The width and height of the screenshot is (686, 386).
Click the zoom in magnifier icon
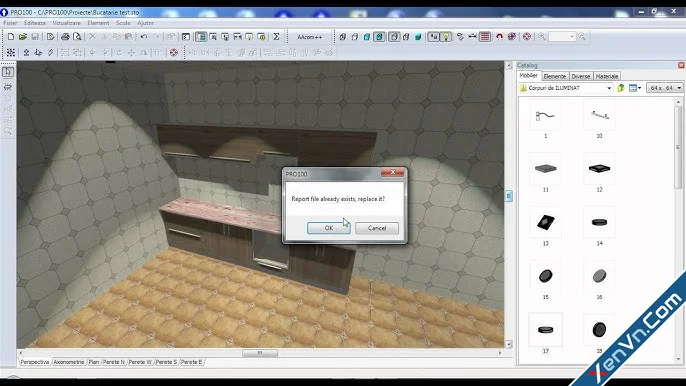coord(542,37)
